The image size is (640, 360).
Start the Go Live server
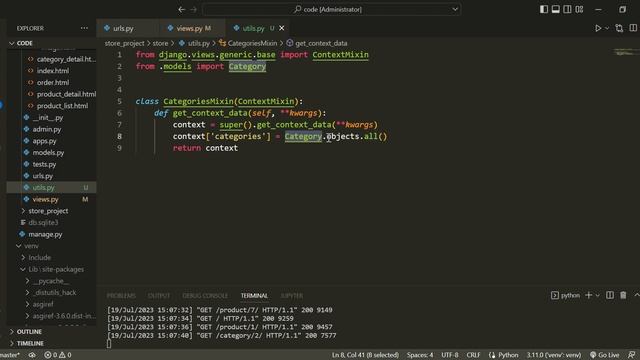pyautogui.click(x=604, y=355)
